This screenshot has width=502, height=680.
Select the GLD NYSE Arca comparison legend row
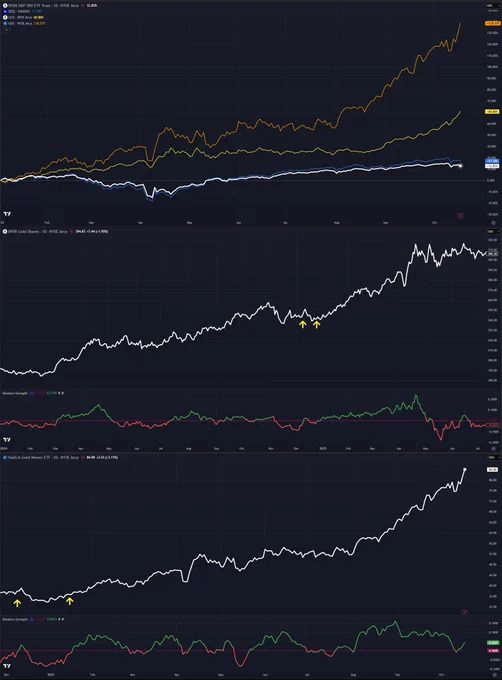[x=23, y=17]
